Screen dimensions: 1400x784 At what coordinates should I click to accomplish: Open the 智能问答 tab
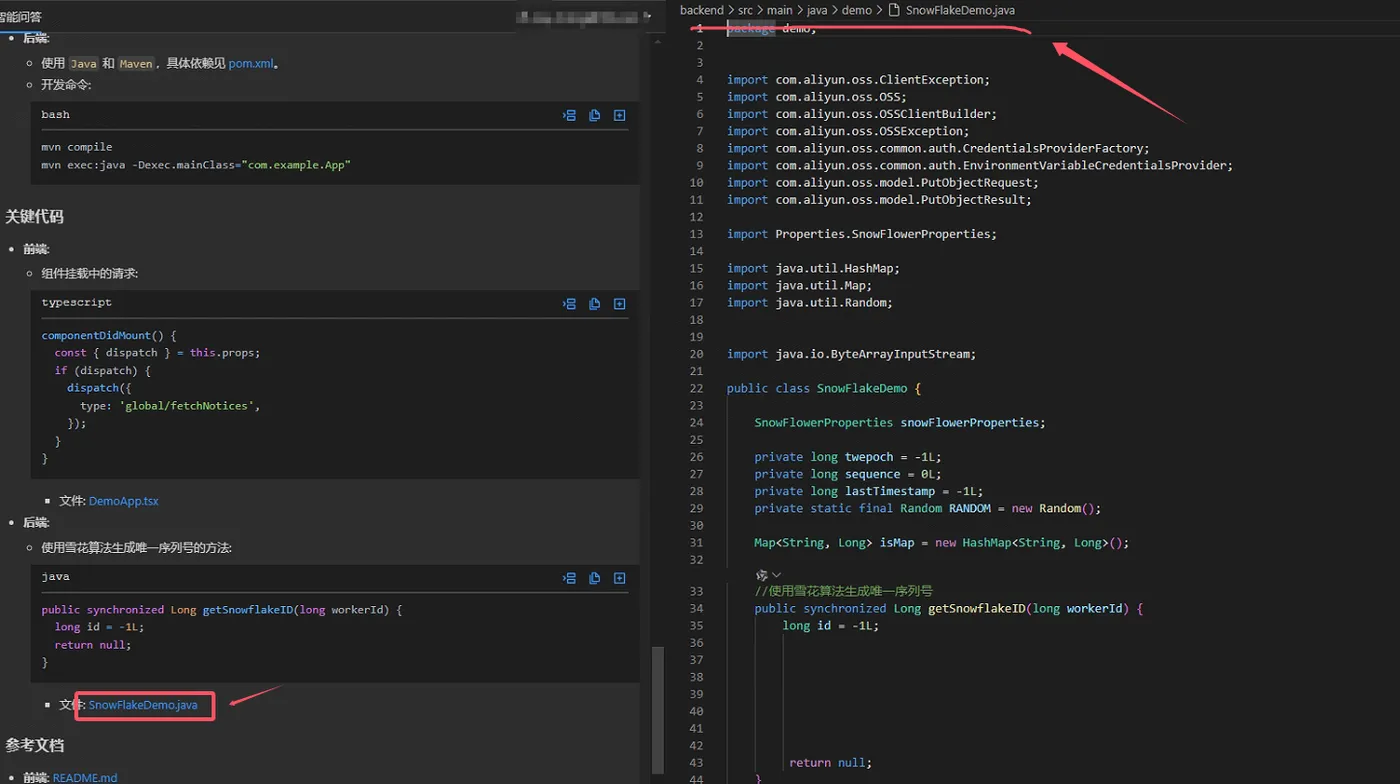(x=21, y=16)
